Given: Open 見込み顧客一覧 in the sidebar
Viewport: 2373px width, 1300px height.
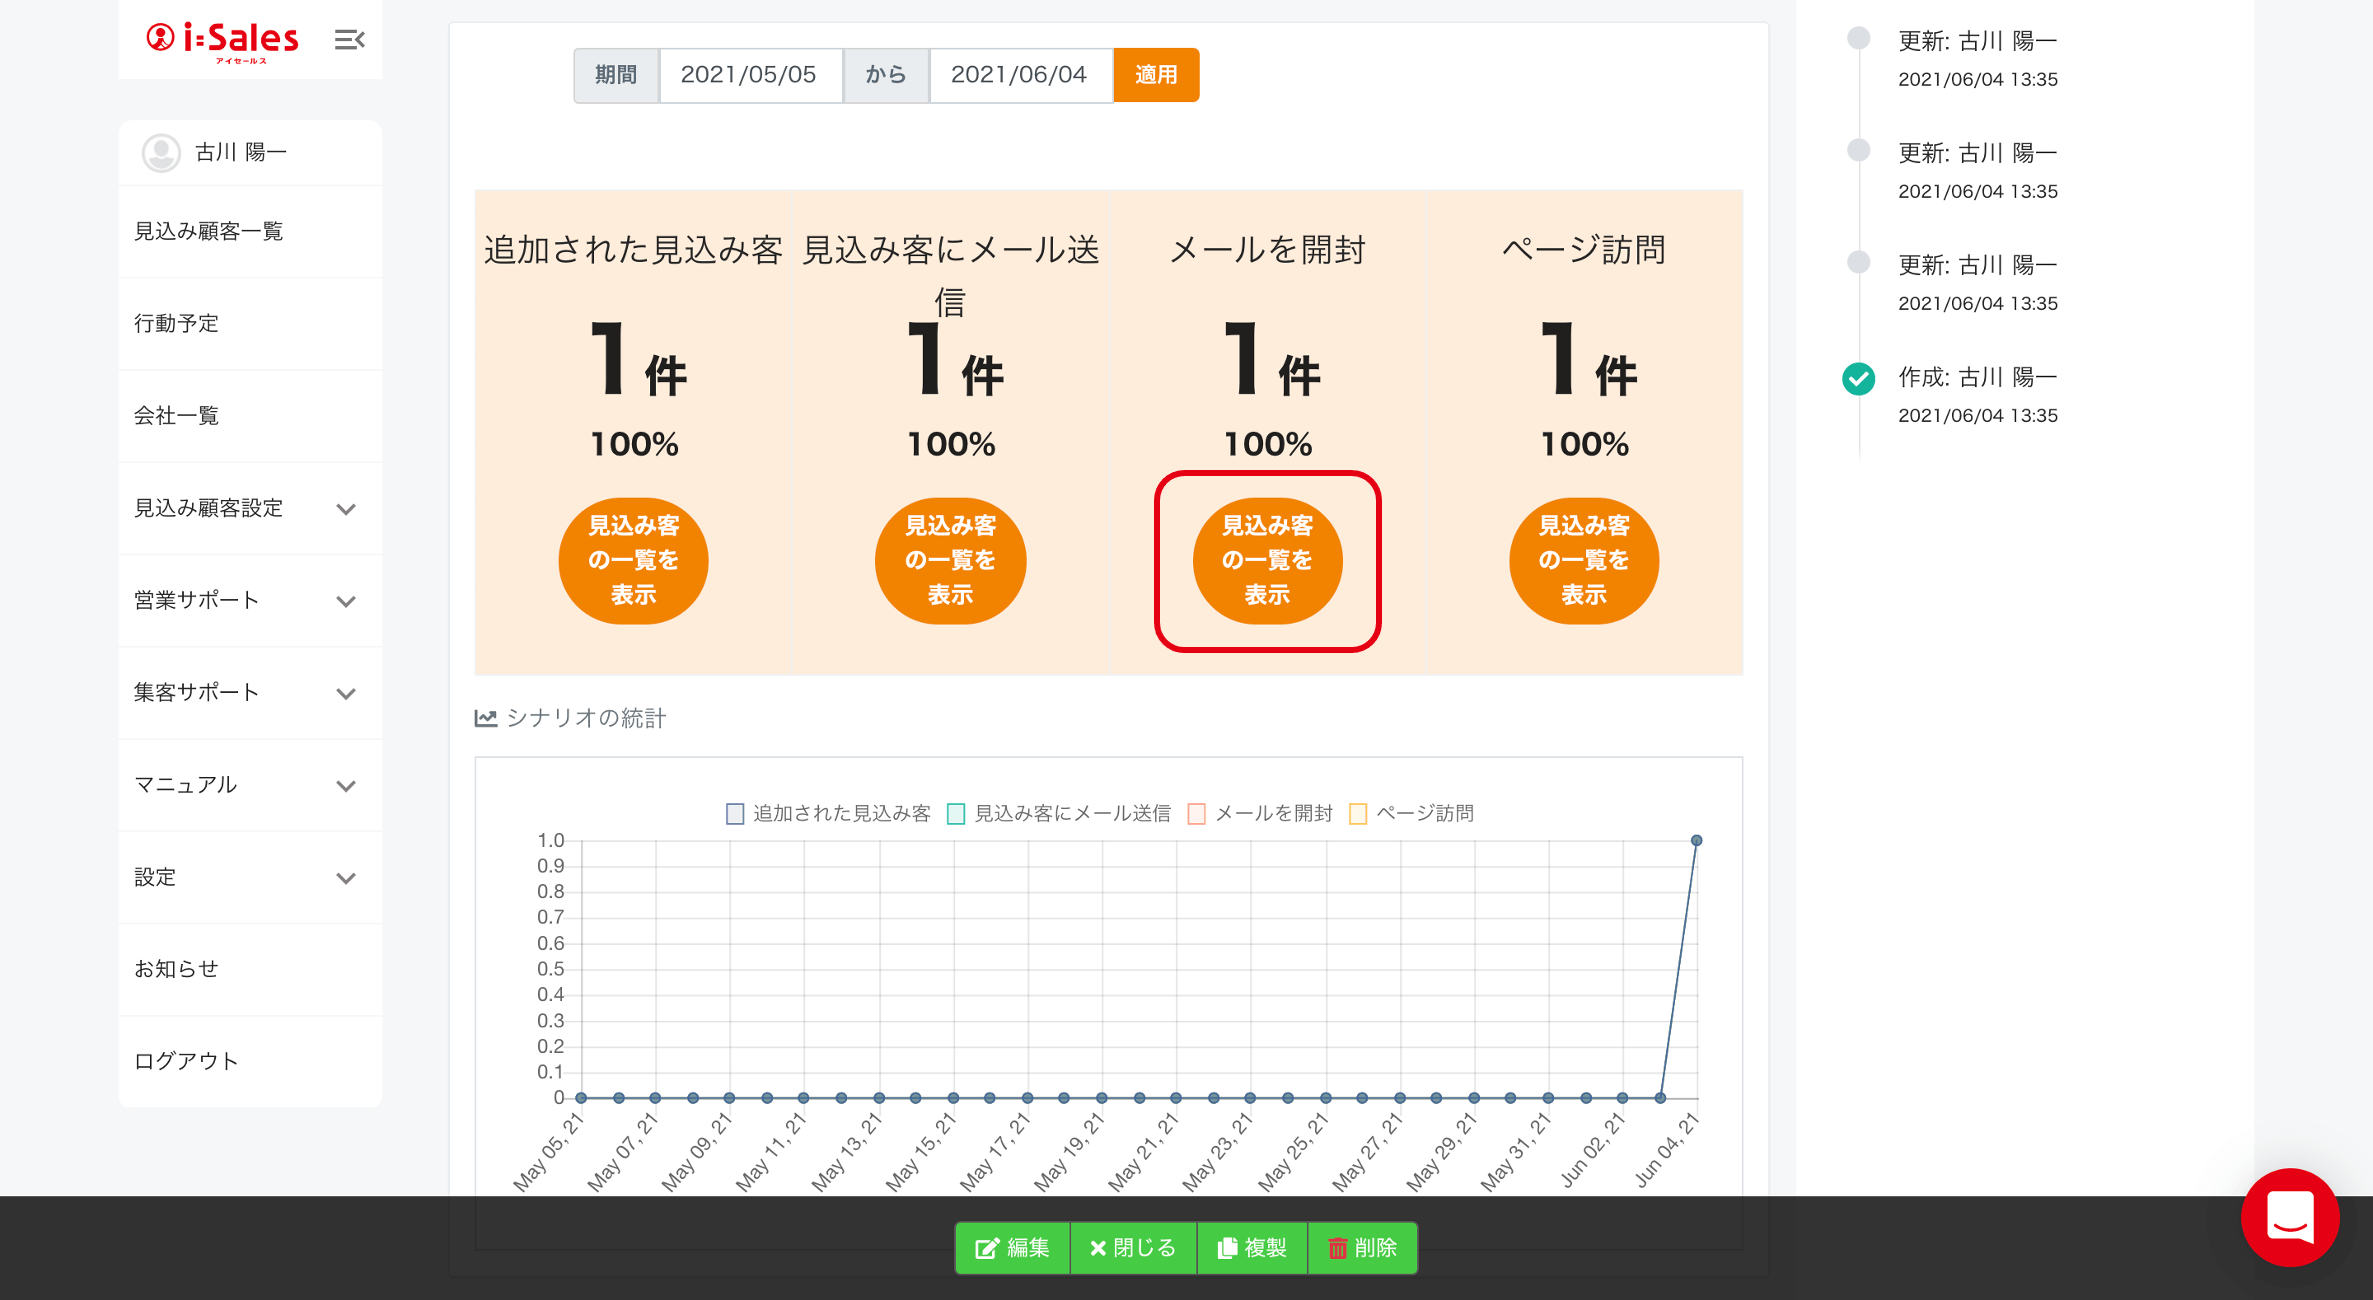Looking at the screenshot, I should (209, 231).
